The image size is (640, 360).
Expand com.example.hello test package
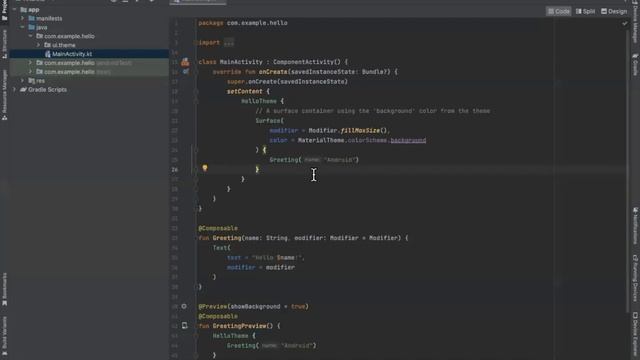click(30, 72)
